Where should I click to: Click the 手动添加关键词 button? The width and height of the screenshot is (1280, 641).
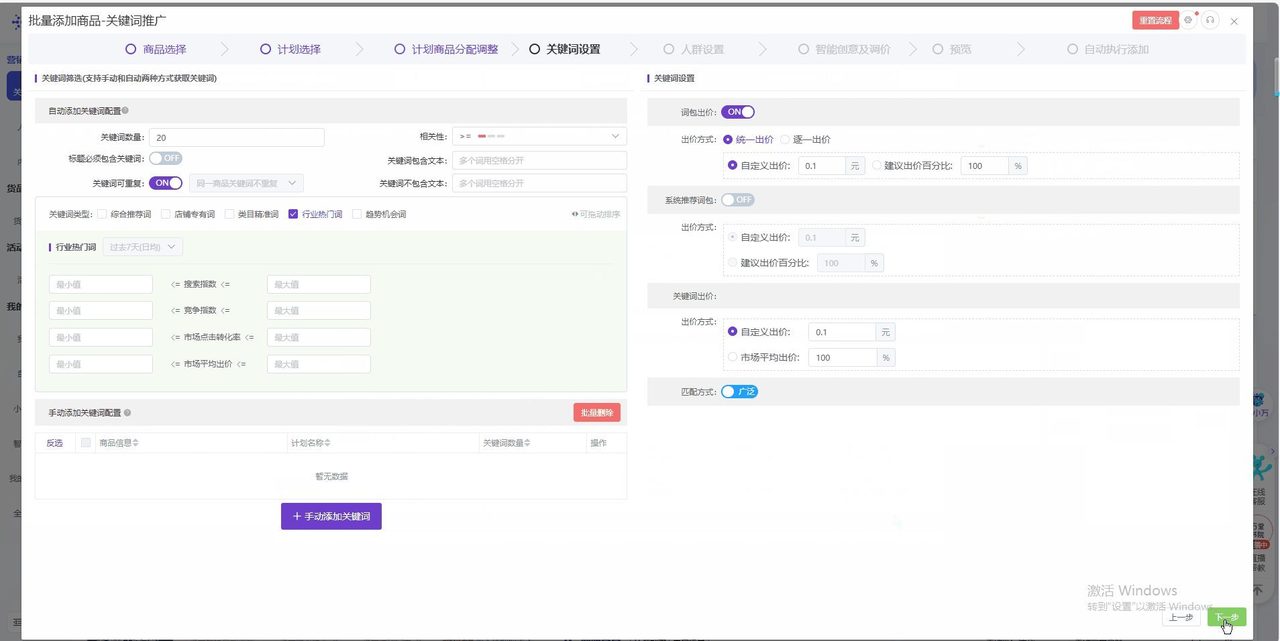[x=331, y=516]
